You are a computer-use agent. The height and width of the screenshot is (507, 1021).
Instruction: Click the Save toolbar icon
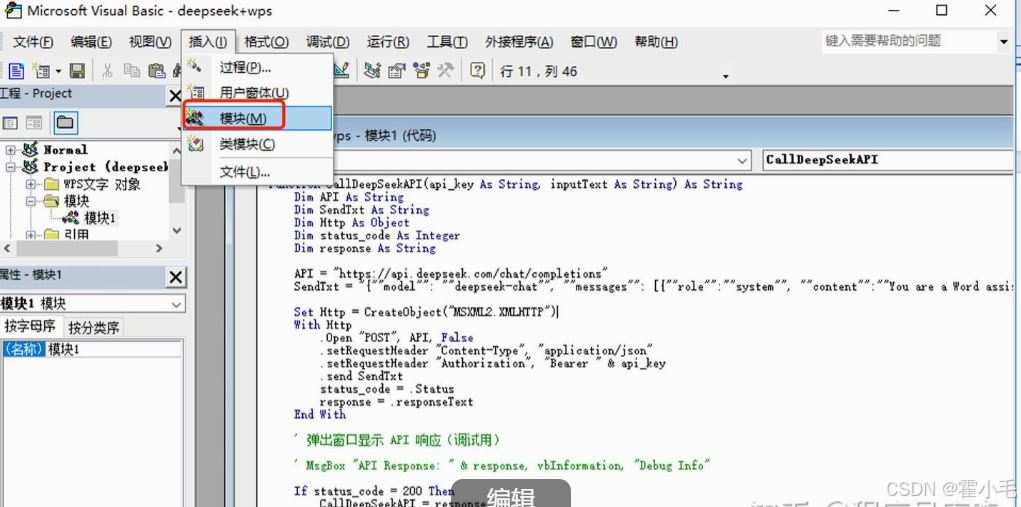coord(77,71)
